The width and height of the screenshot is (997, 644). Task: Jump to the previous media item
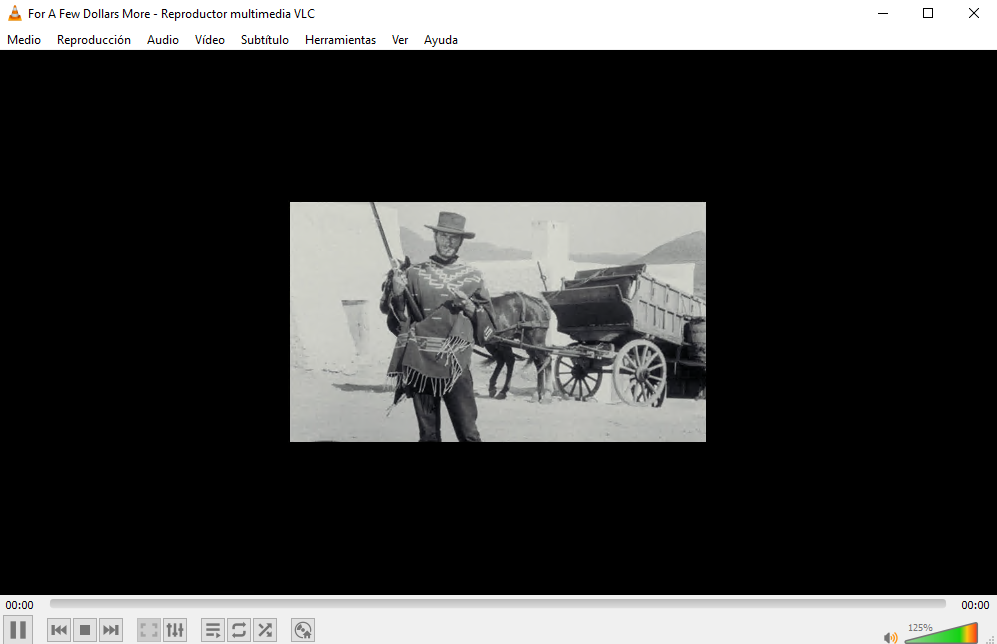point(58,630)
